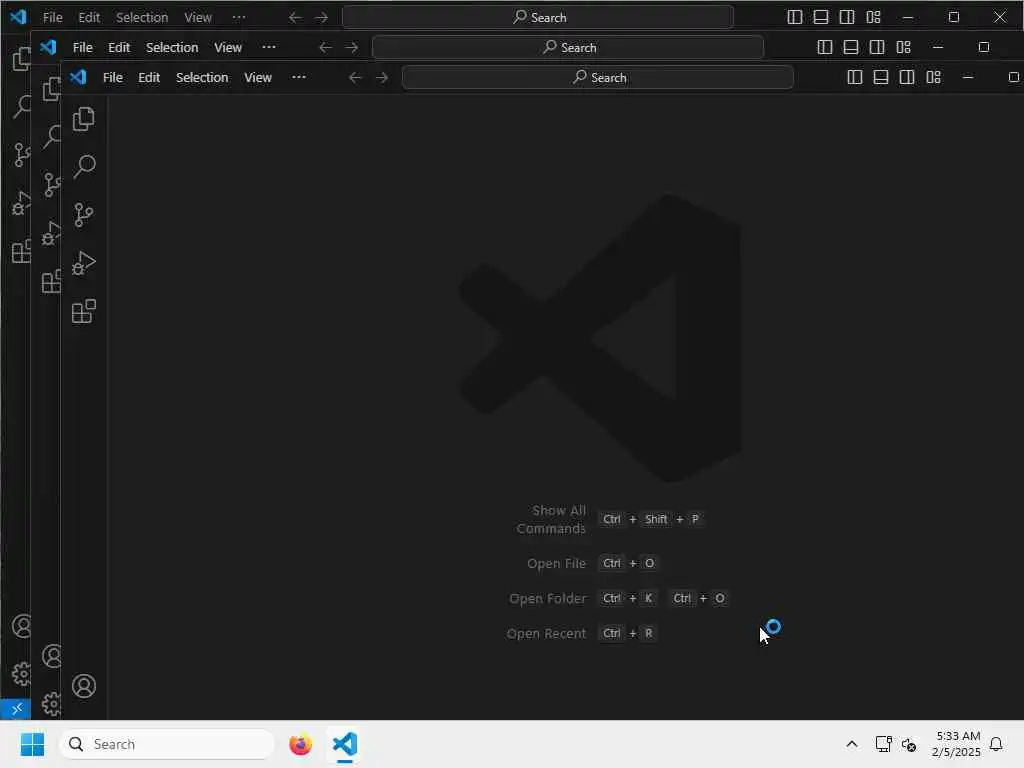
Task: Open the network icon in system tray
Action: coord(884,744)
